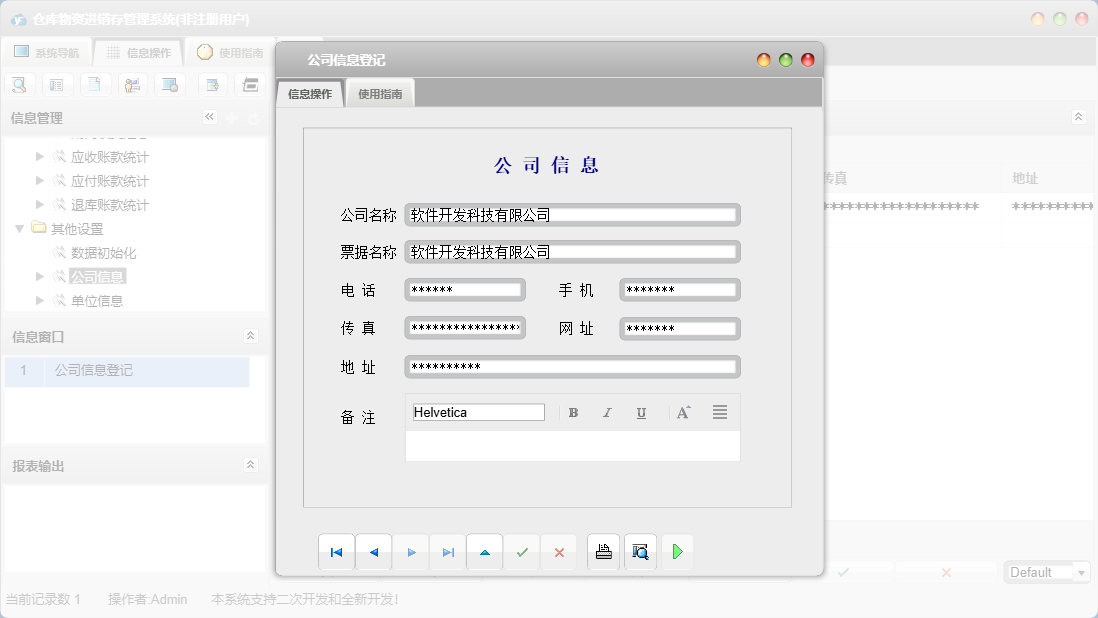Jump to the last record
Viewport: 1098px width, 618px height.
click(x=448, y=552)
